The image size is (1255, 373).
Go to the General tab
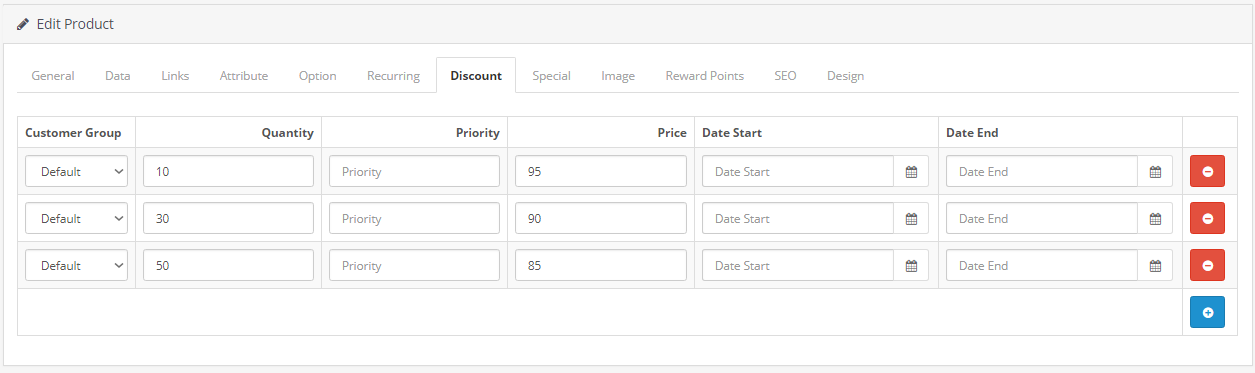pyautogui.click(x=53, y=75)
